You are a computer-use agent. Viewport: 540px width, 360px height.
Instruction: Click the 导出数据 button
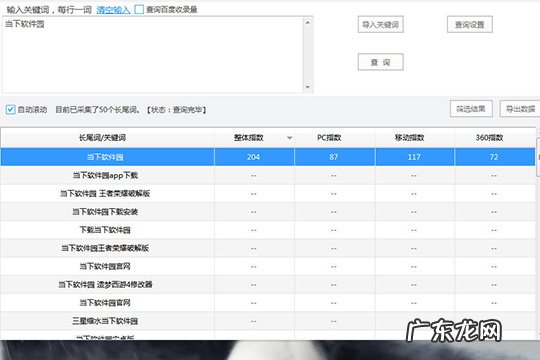click(520, 109)
